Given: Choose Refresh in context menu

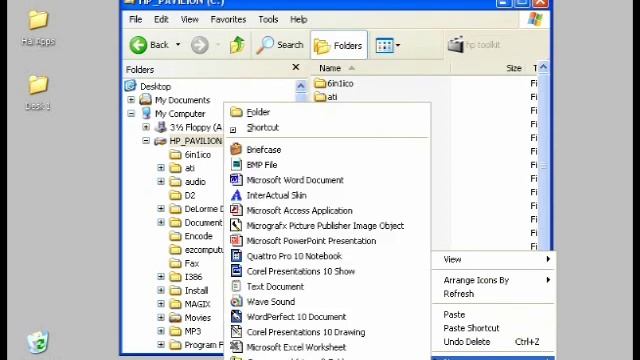Looking at the screenshot, I should click(493, 294).
